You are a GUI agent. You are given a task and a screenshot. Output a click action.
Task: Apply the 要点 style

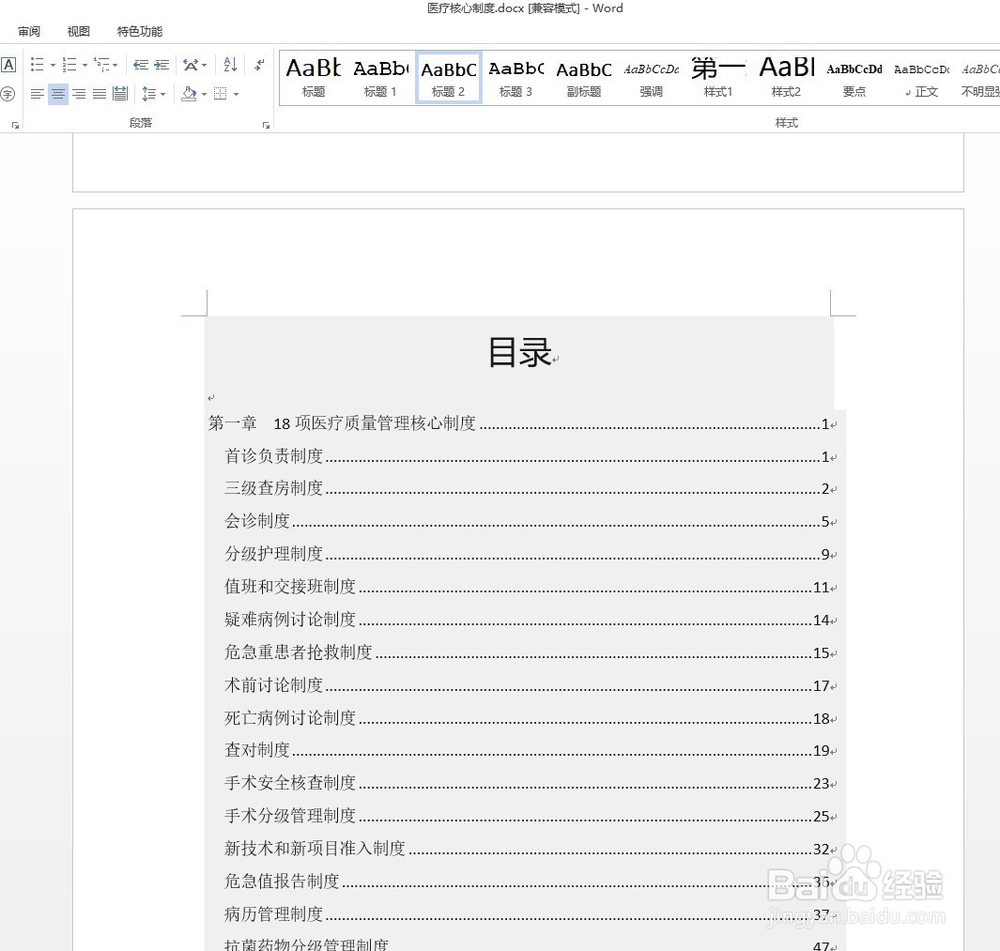[x=854, y=77]
